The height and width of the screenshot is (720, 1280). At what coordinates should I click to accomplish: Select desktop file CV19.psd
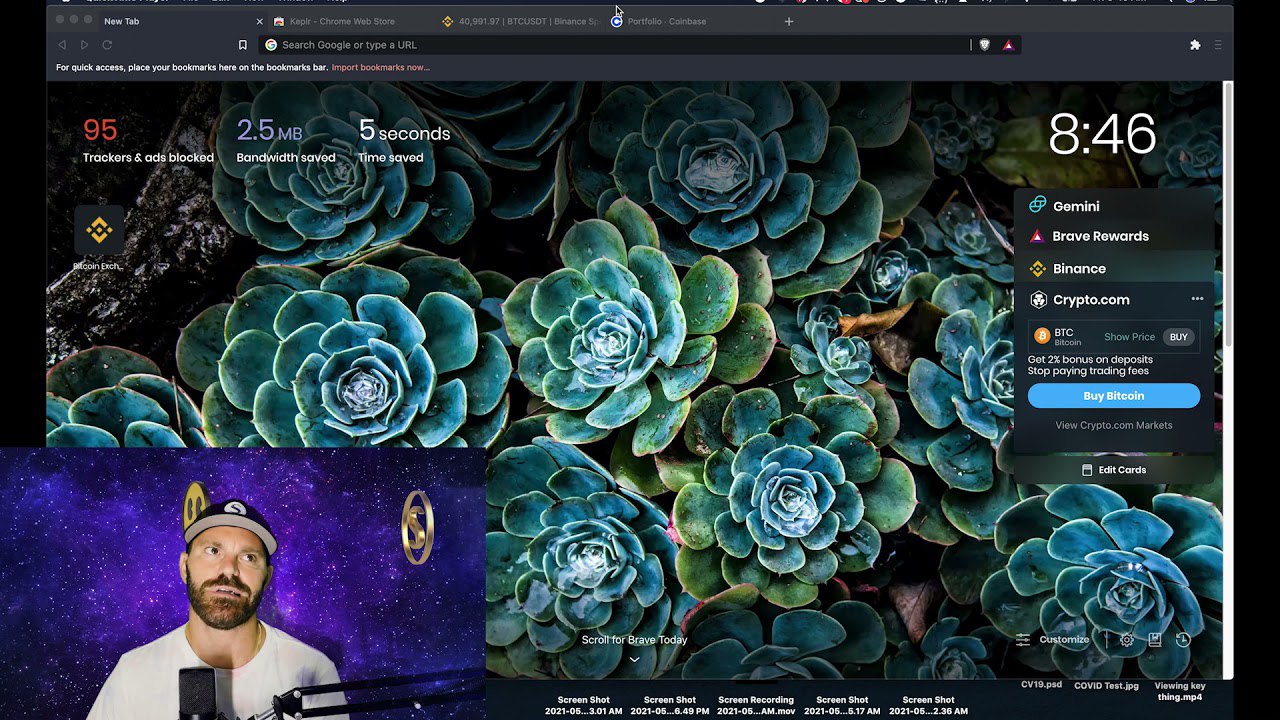tap(1041, 685)
